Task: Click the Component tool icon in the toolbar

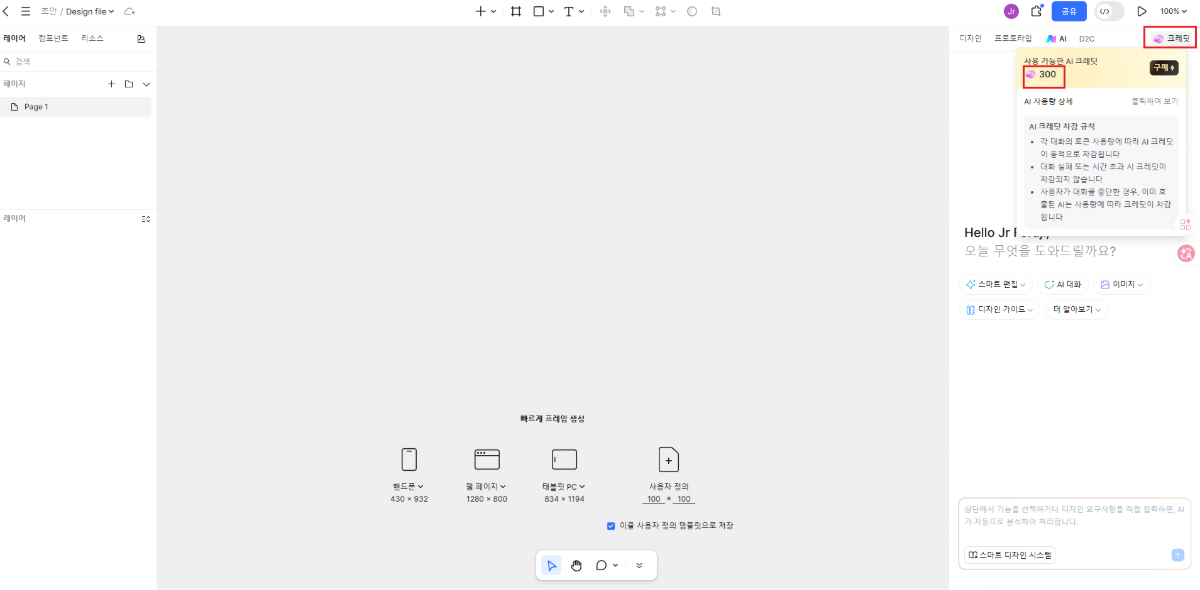Action: pyautogui.click(x=661, y=12)
